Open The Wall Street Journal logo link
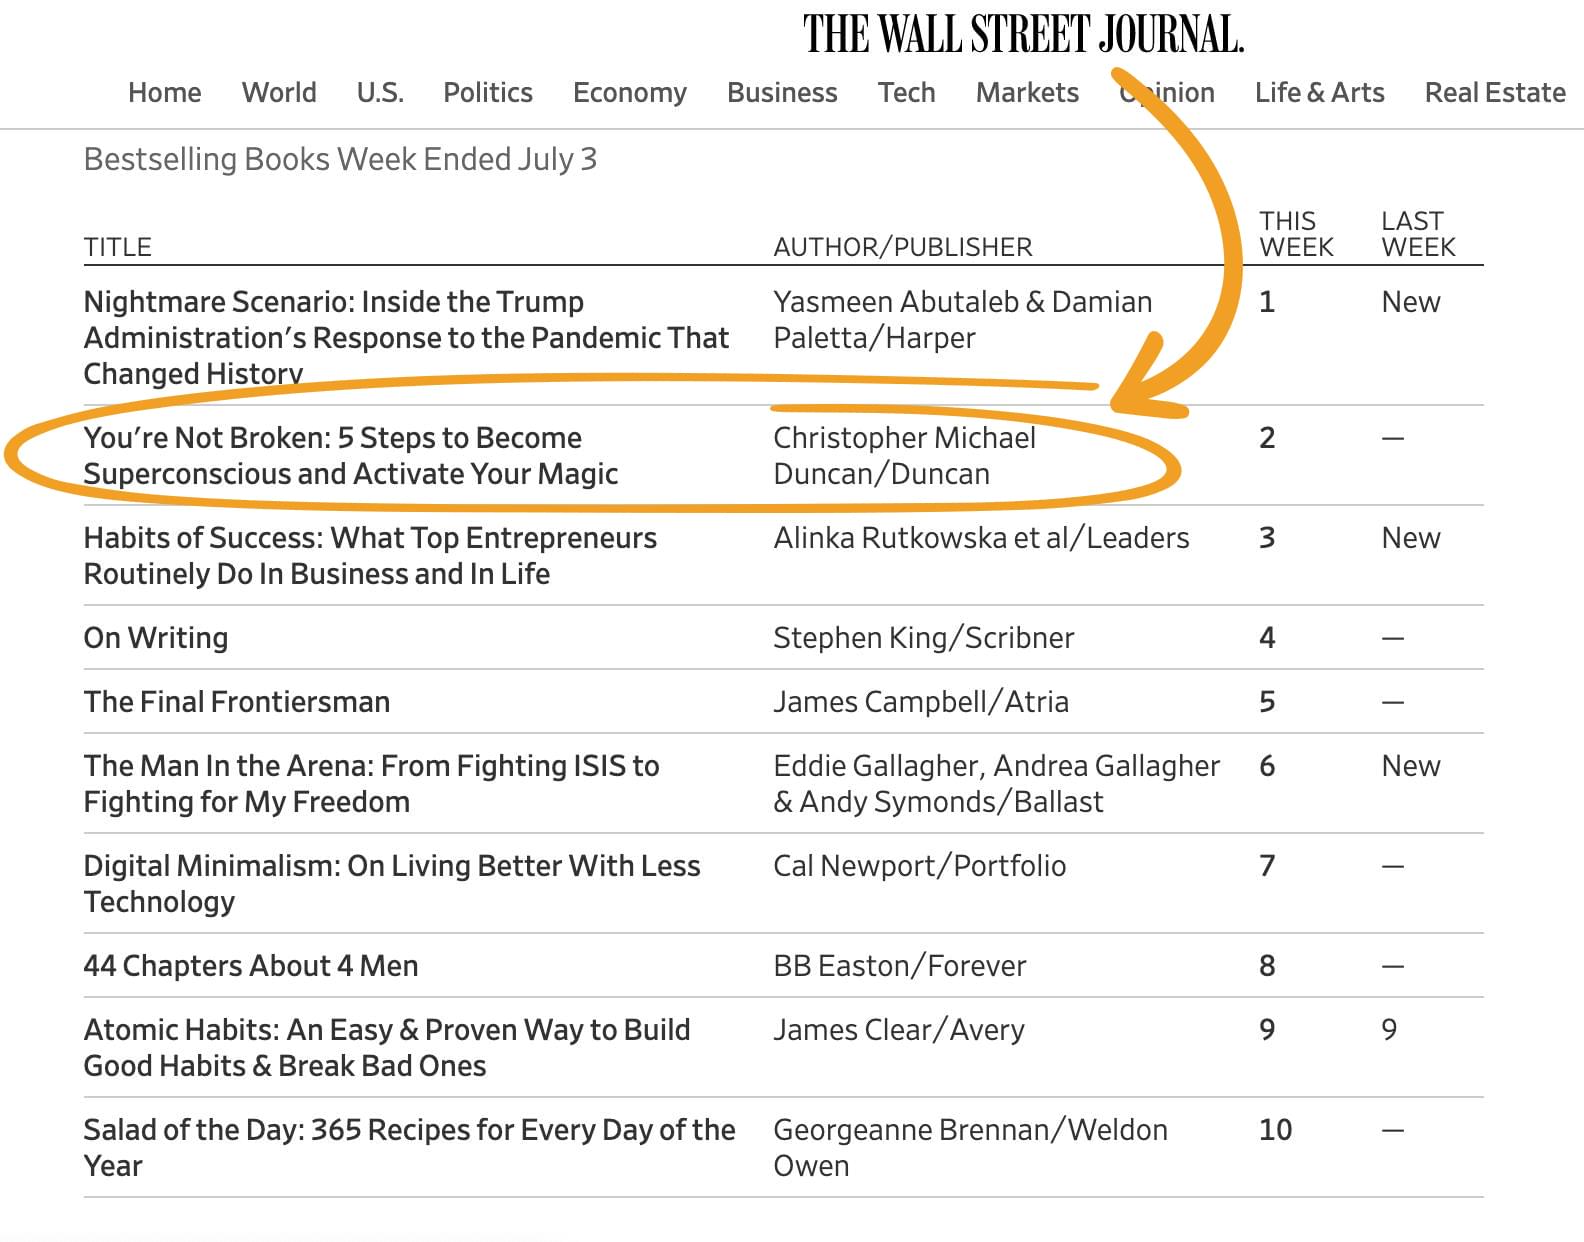The image size is (1584, 1242). pyautogui.click(x=1023, y=35)
